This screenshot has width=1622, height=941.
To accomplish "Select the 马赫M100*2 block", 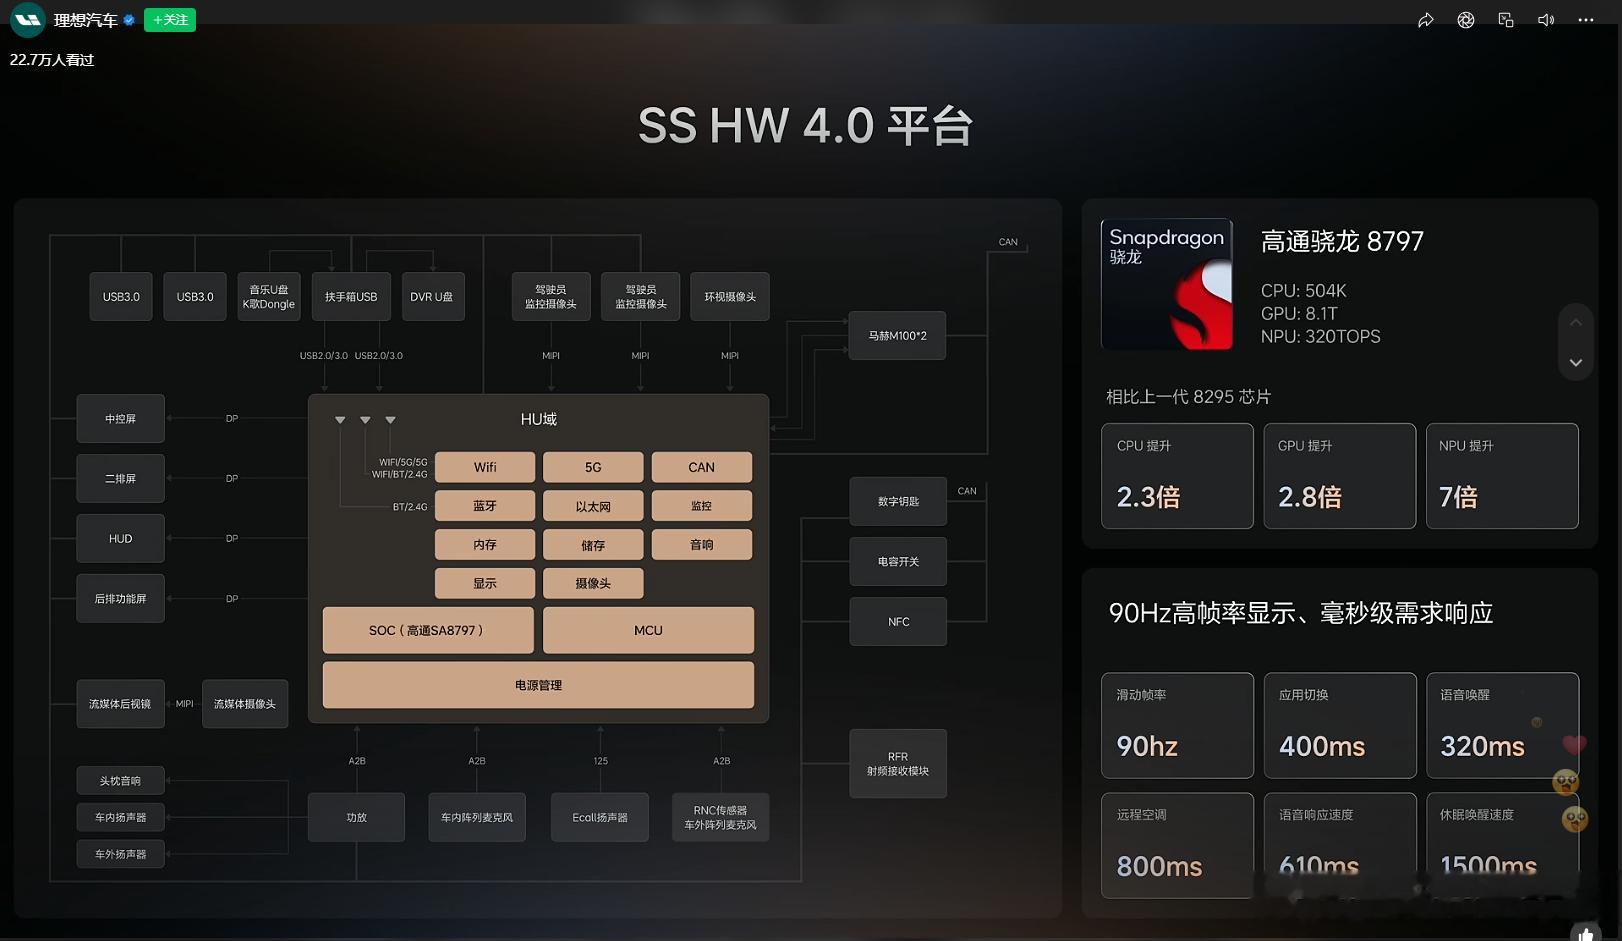I will tap(897, 336).
